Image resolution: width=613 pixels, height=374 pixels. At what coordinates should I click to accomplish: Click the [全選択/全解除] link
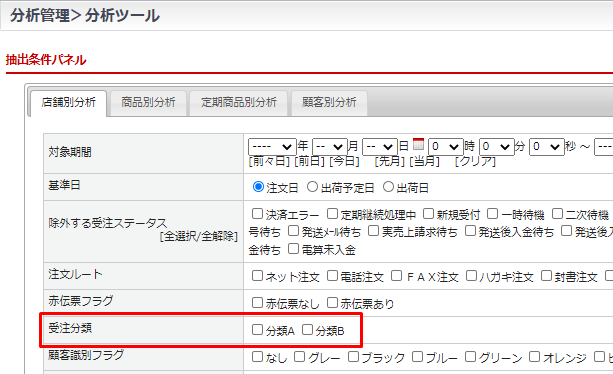click(x=199, y=236)
